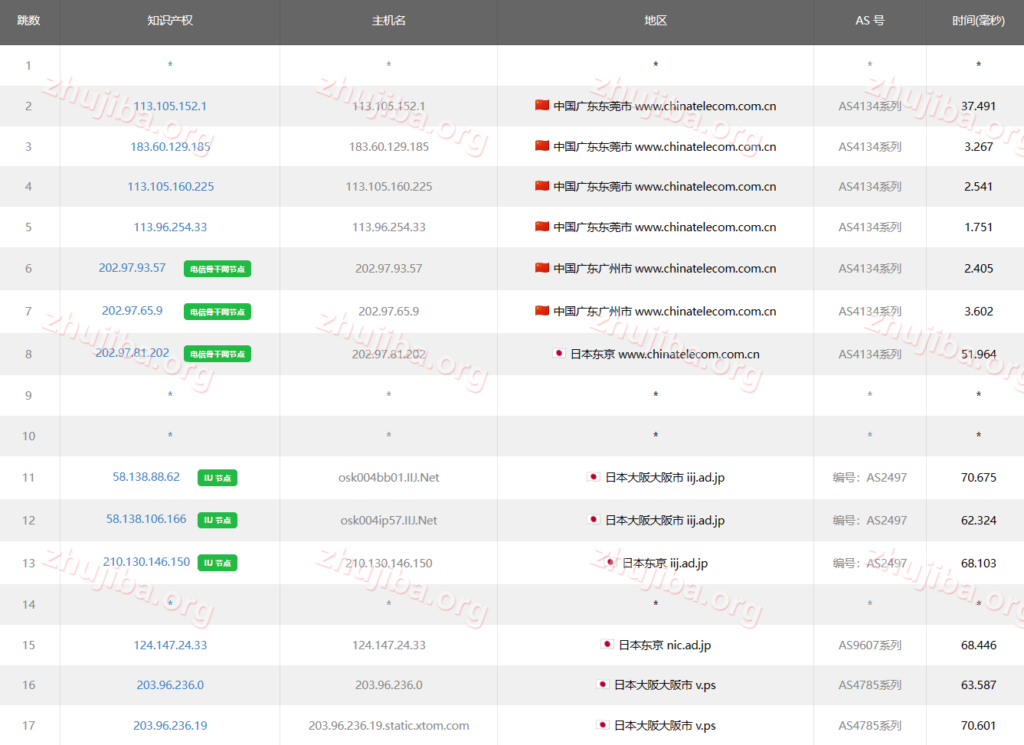Image resolution: width=1024 pixels, height=745 pixels.
Task: Click the 电信骨干网节点 badge beside 202.97.65.9
Action: pyautogui.click(x=217, y=312)
